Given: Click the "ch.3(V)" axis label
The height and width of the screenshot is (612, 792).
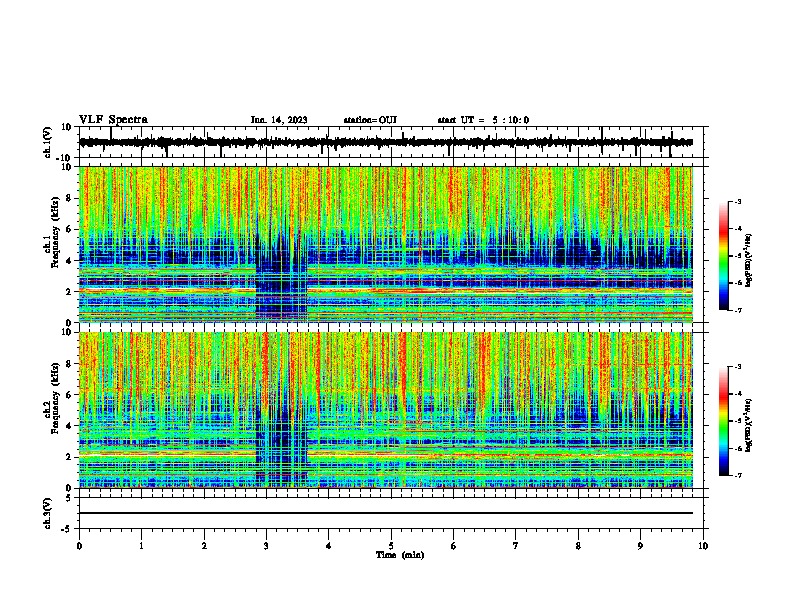Looking at the screenshot, I should (x=48, y=513).
